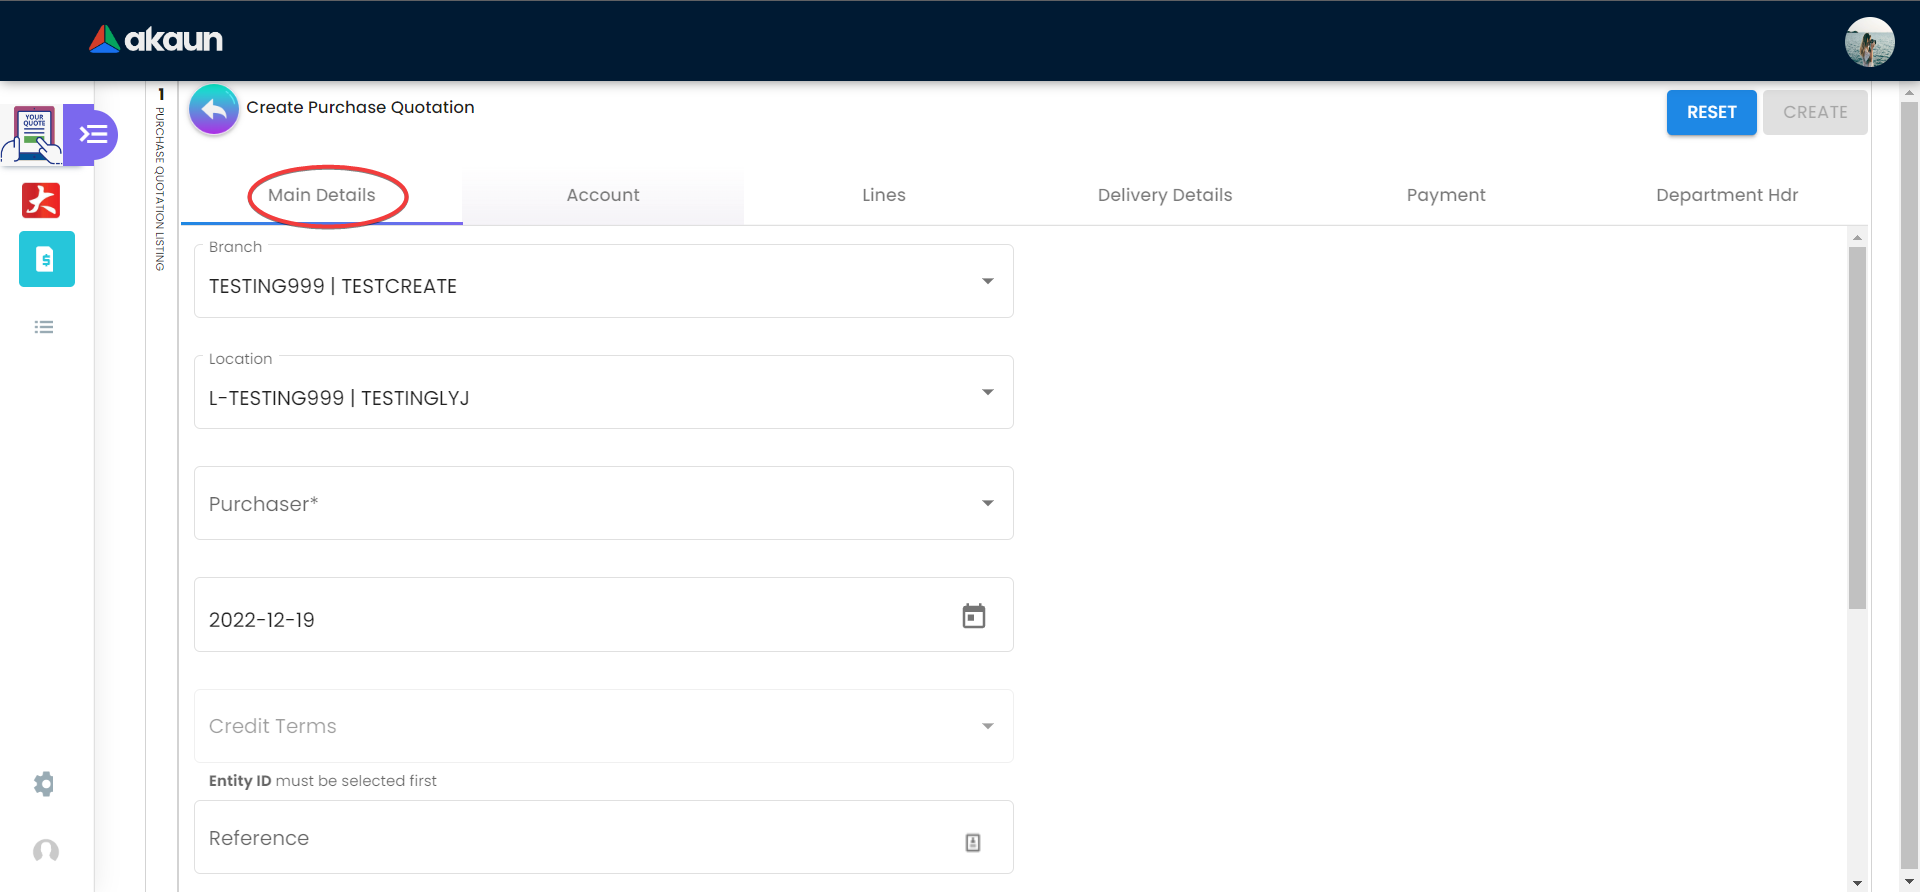Screen dimensions: 1920x892
Task: Select the teal invoice document icon
Action: click(x=47, y=259)
